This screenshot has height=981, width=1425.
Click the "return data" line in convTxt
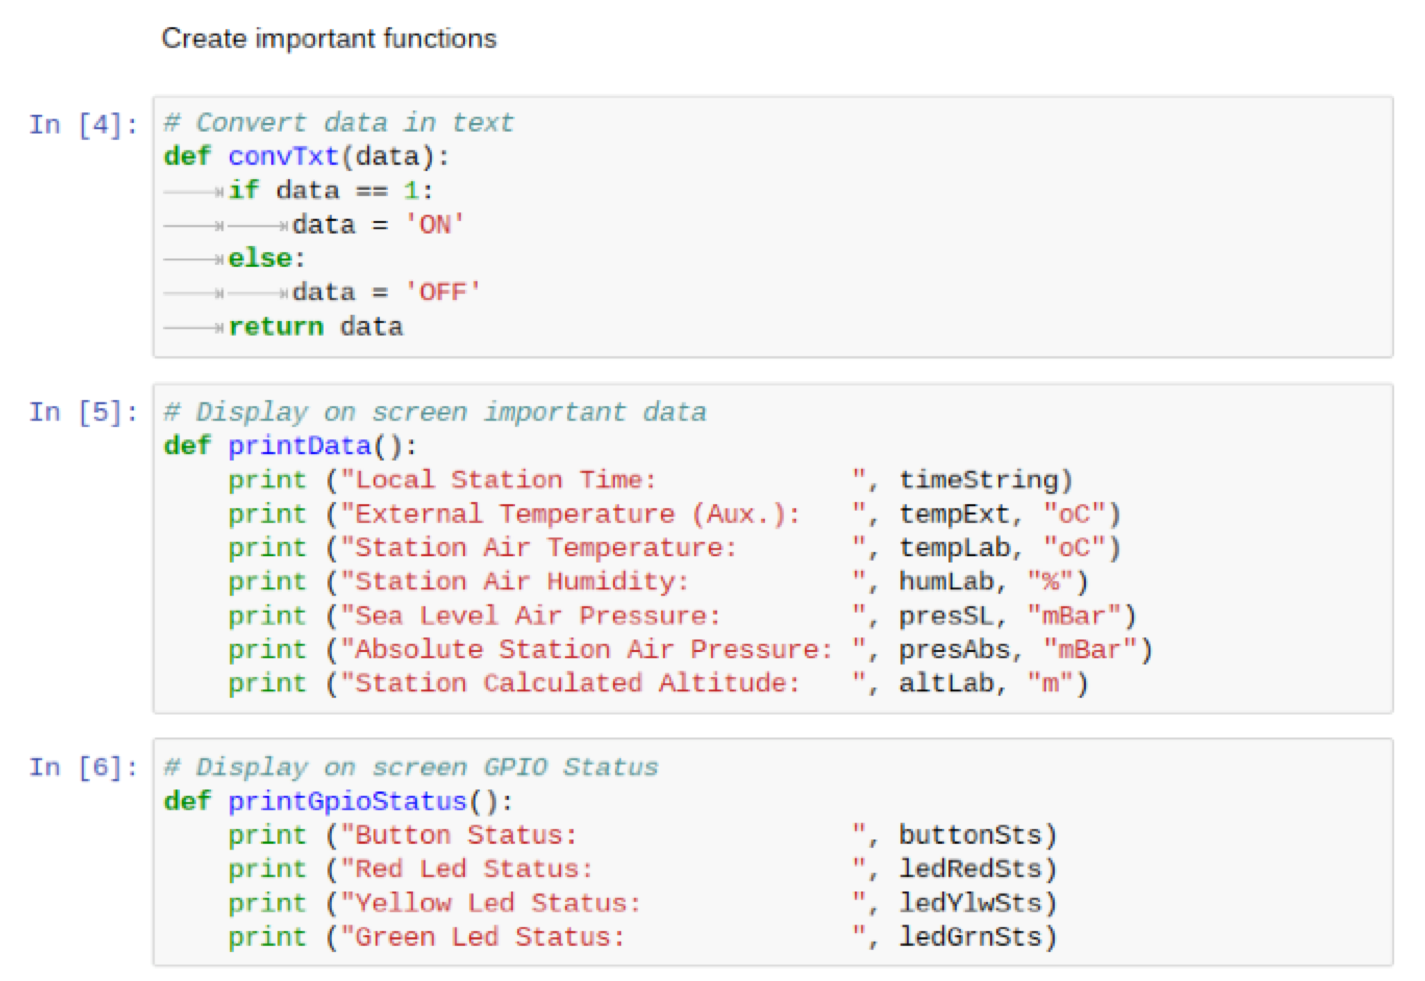click(x=315, y=327)
